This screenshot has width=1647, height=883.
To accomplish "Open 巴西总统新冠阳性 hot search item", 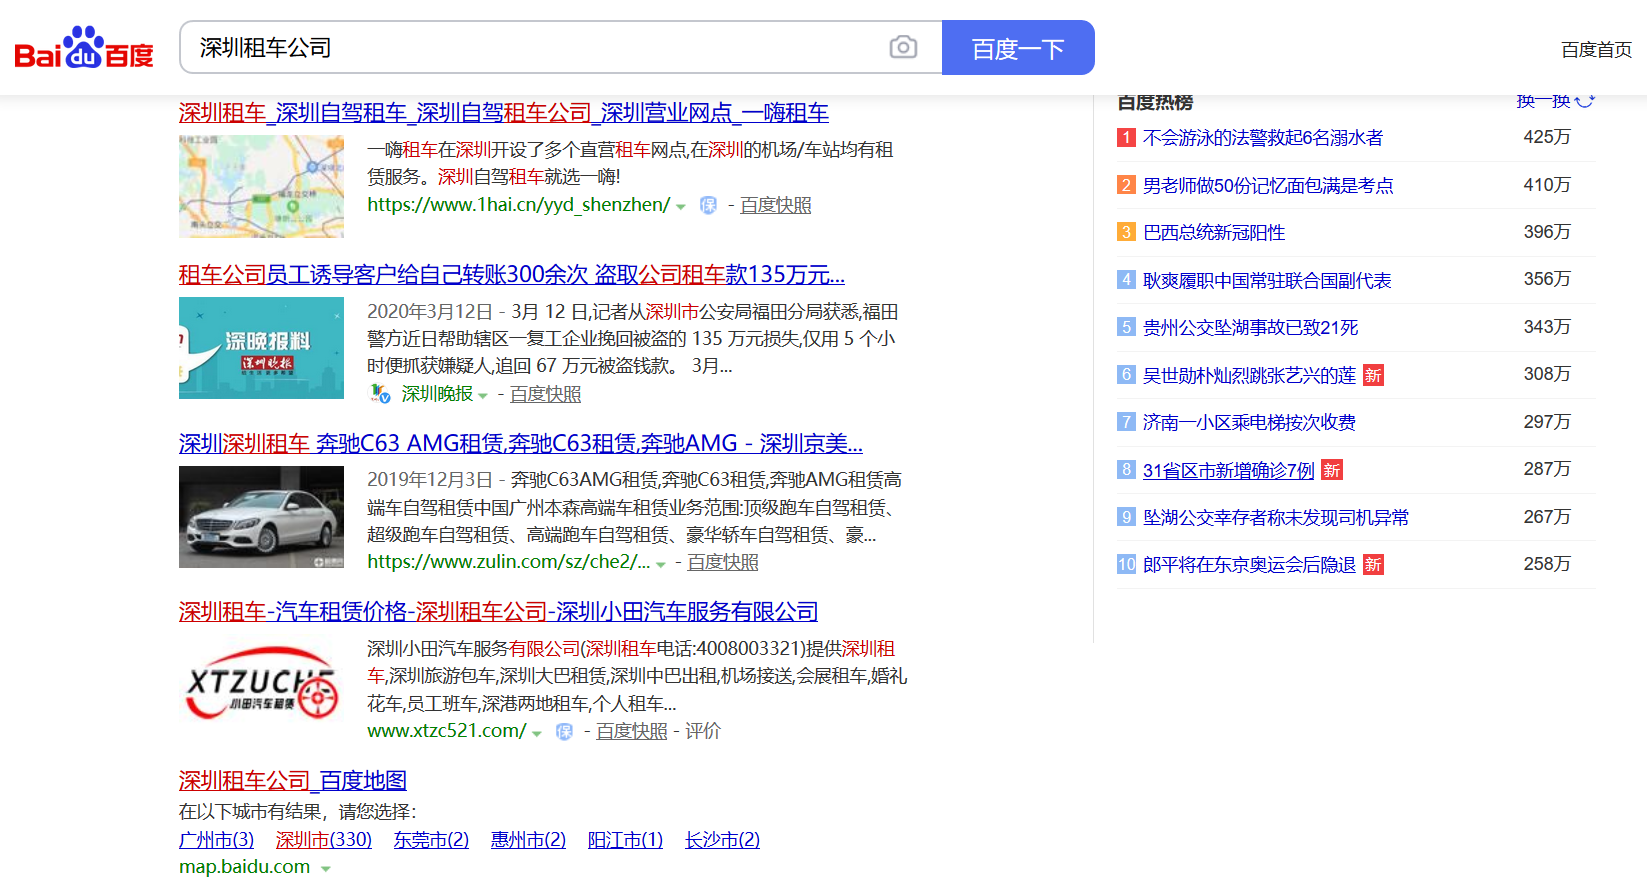I will click(x=1213, y=233).
